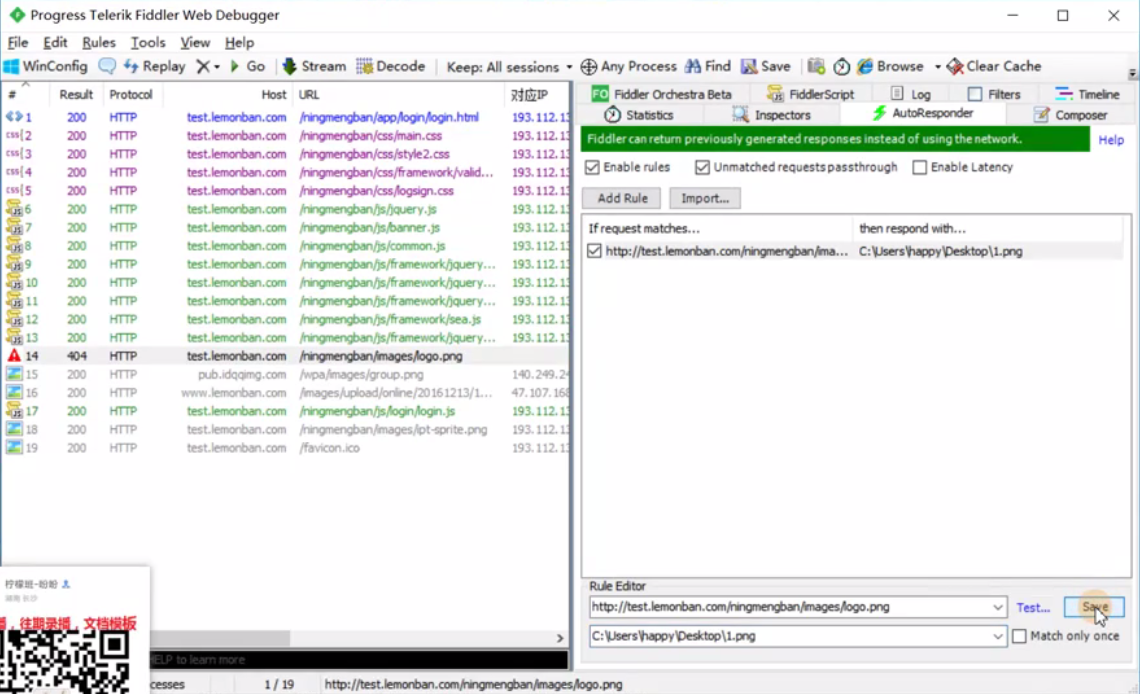
Task: Click the Fiddler app icon in the title bar
Action: coord(17,15)
